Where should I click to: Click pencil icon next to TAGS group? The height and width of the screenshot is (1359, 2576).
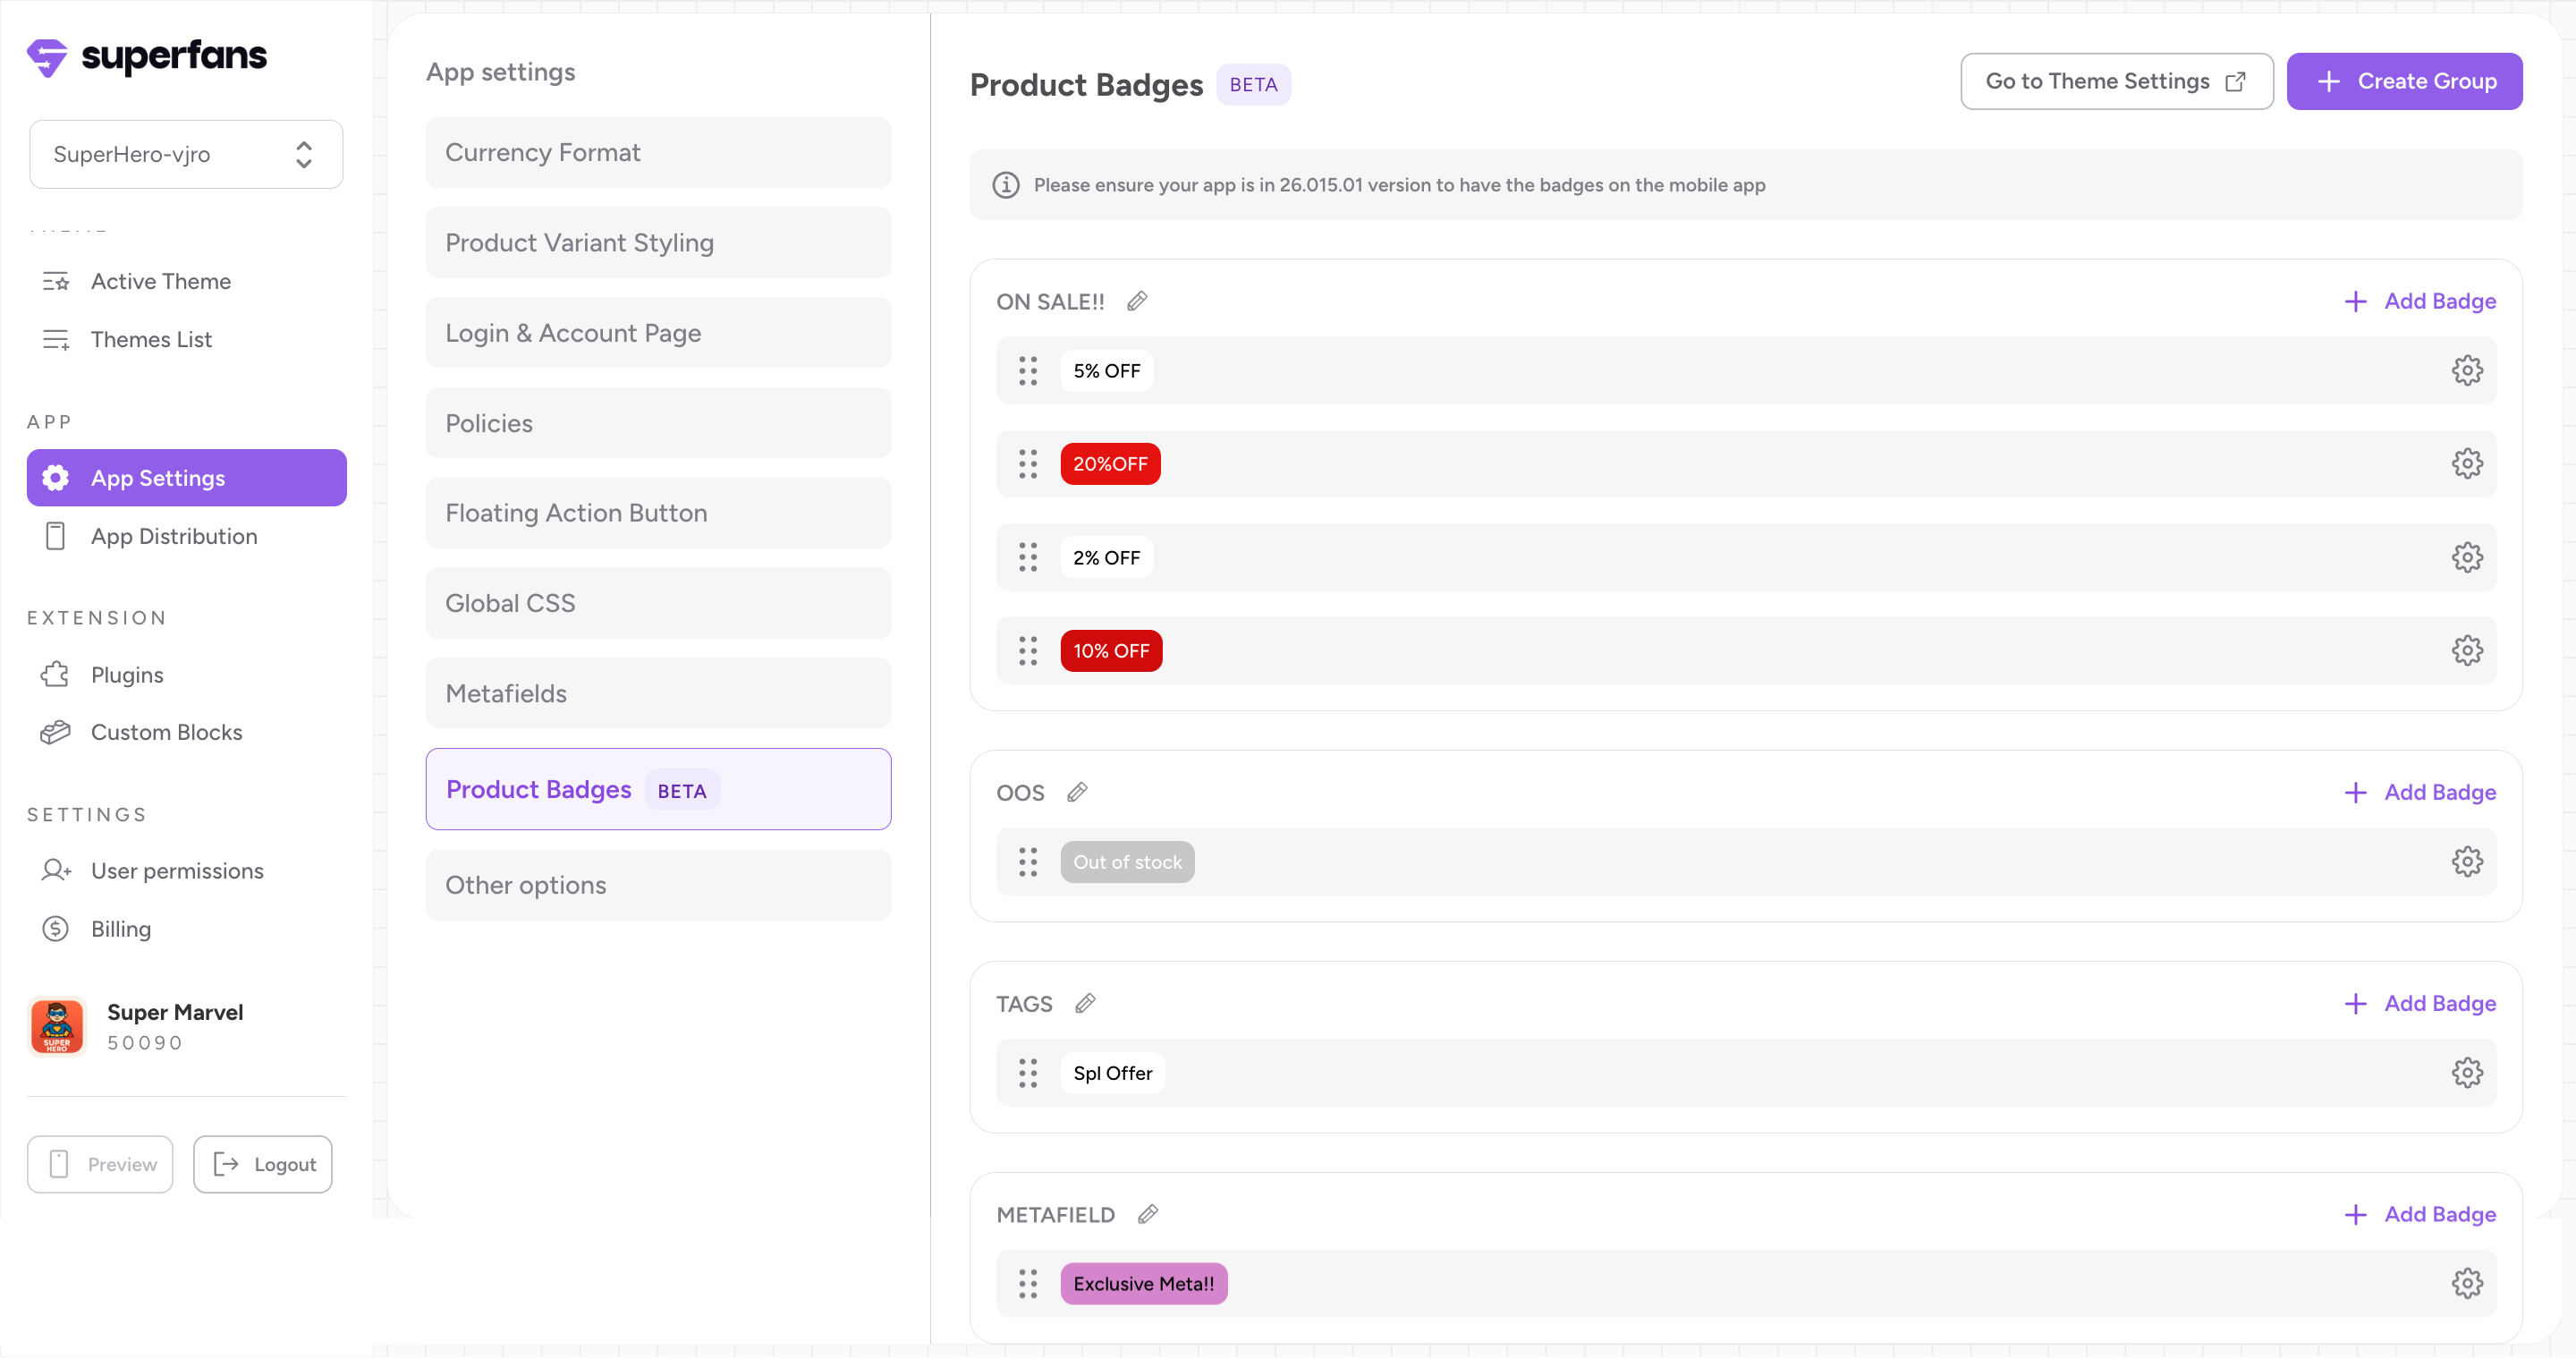pos(1085,1003)
